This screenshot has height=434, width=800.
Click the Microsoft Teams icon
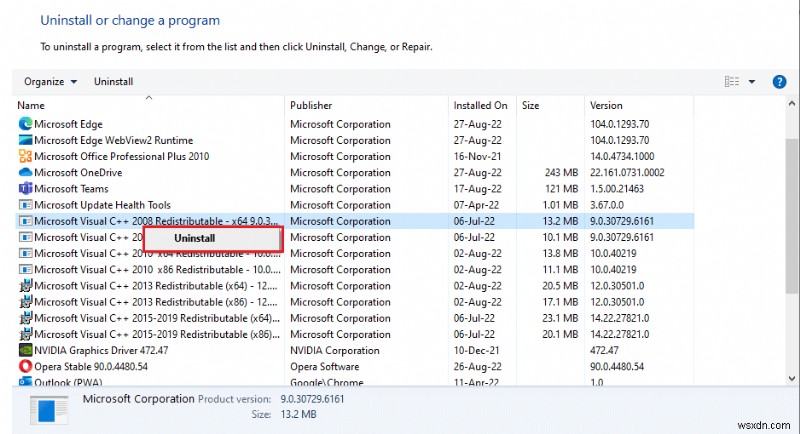pyautogui.click(x=25, y=189)
